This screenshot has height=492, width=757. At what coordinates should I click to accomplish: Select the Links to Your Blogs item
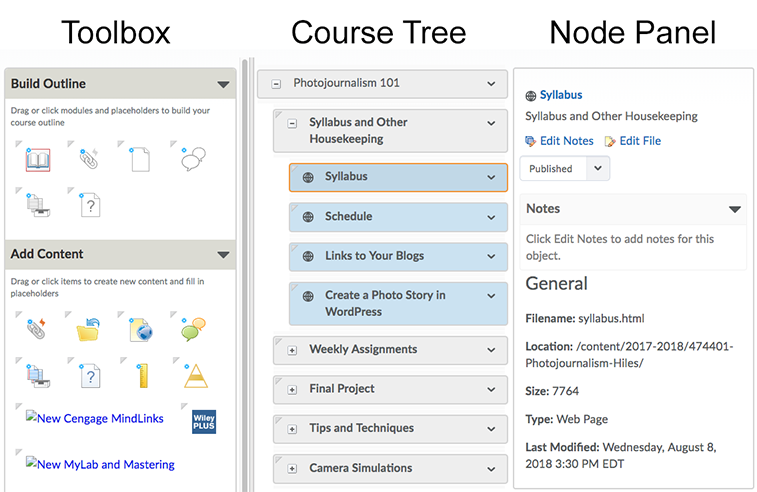(374, 256)
